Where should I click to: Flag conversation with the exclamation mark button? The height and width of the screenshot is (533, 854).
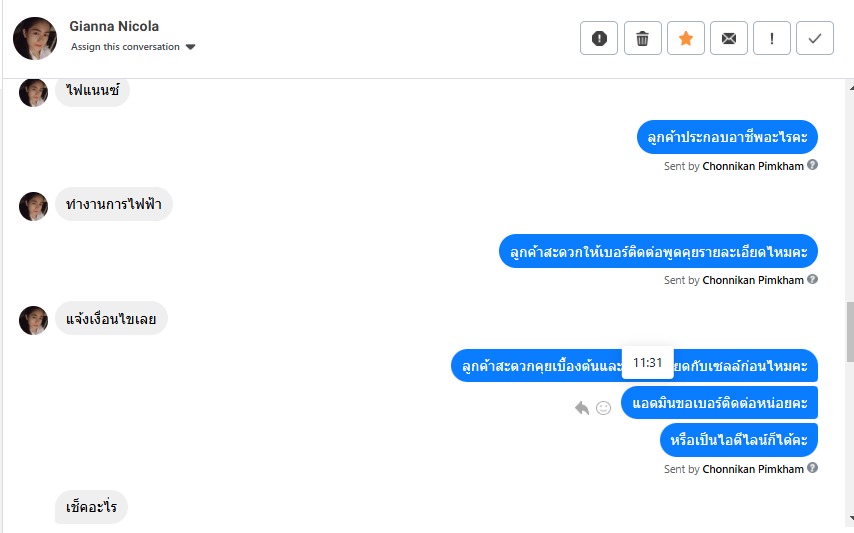pyautogui.click(x=771, y=38)
